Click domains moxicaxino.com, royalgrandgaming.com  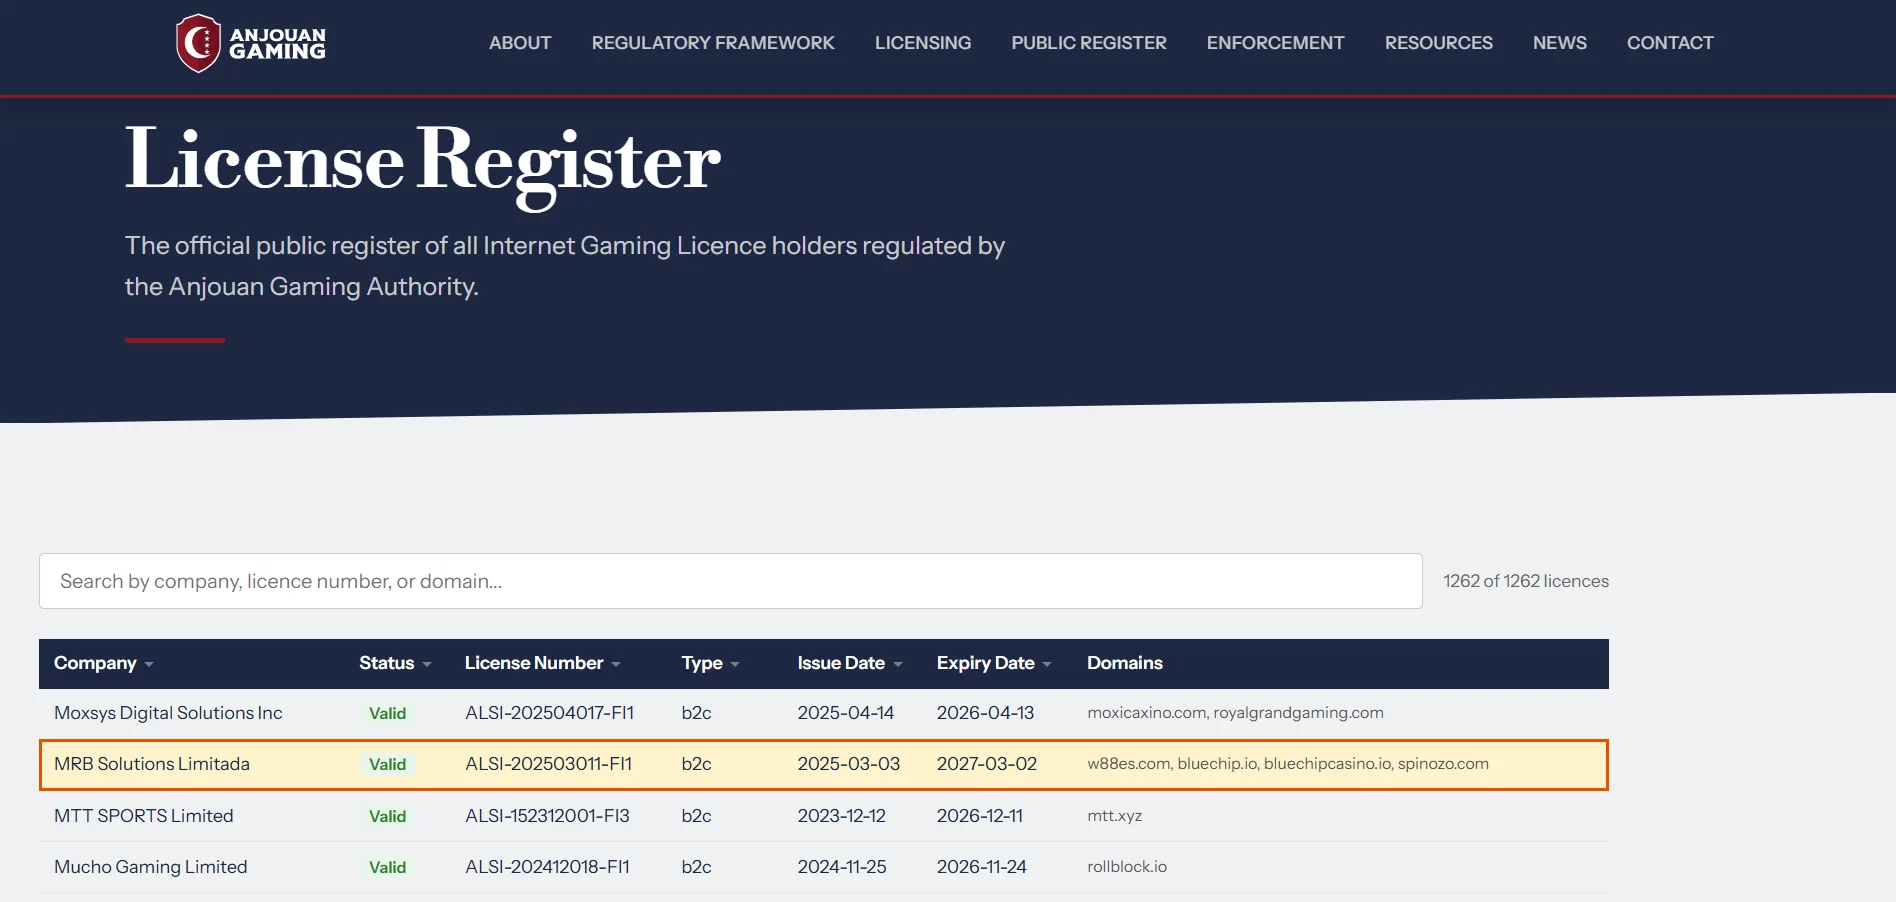click(1236, 713)
